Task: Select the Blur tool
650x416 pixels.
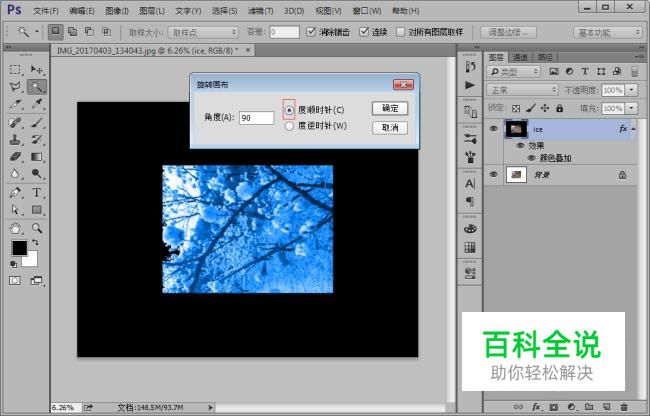Action: pos(15,174)
